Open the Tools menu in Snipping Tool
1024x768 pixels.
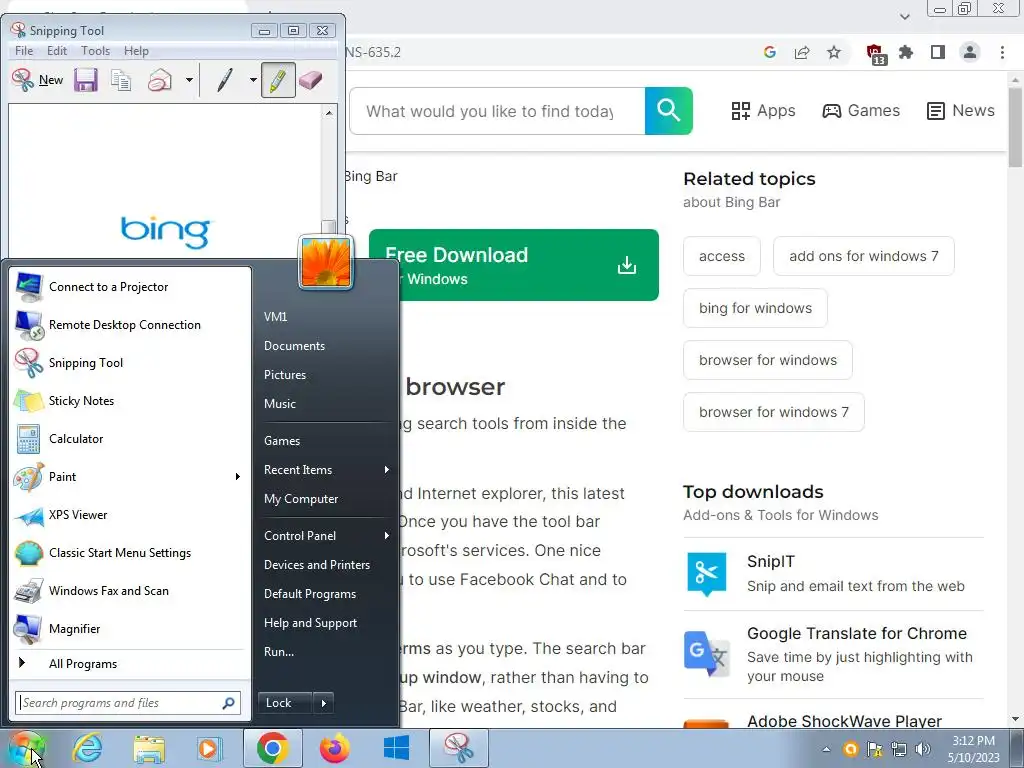pos(95,51)
